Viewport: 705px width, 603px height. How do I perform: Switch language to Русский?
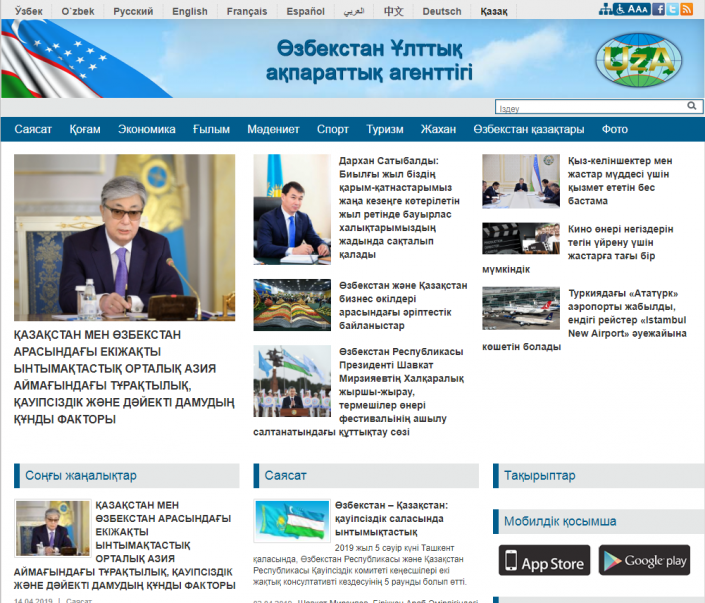[x=133, y=11]
